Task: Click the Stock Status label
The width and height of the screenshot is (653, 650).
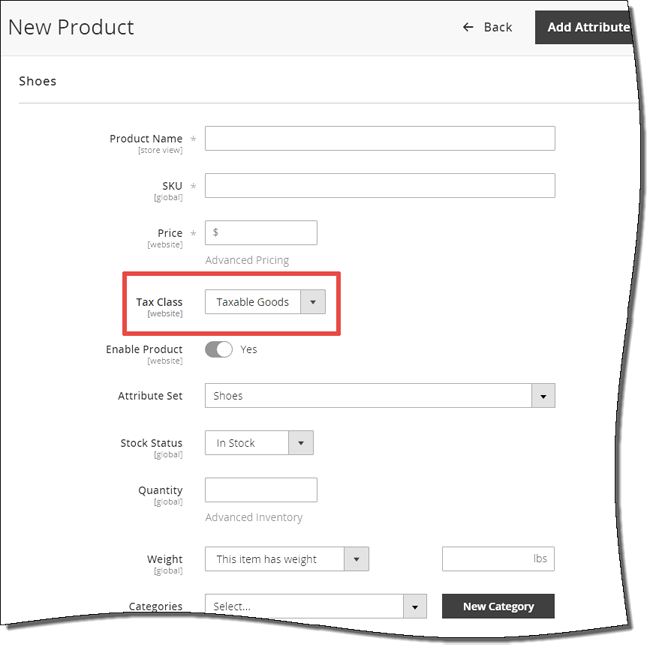Action: 151,443
